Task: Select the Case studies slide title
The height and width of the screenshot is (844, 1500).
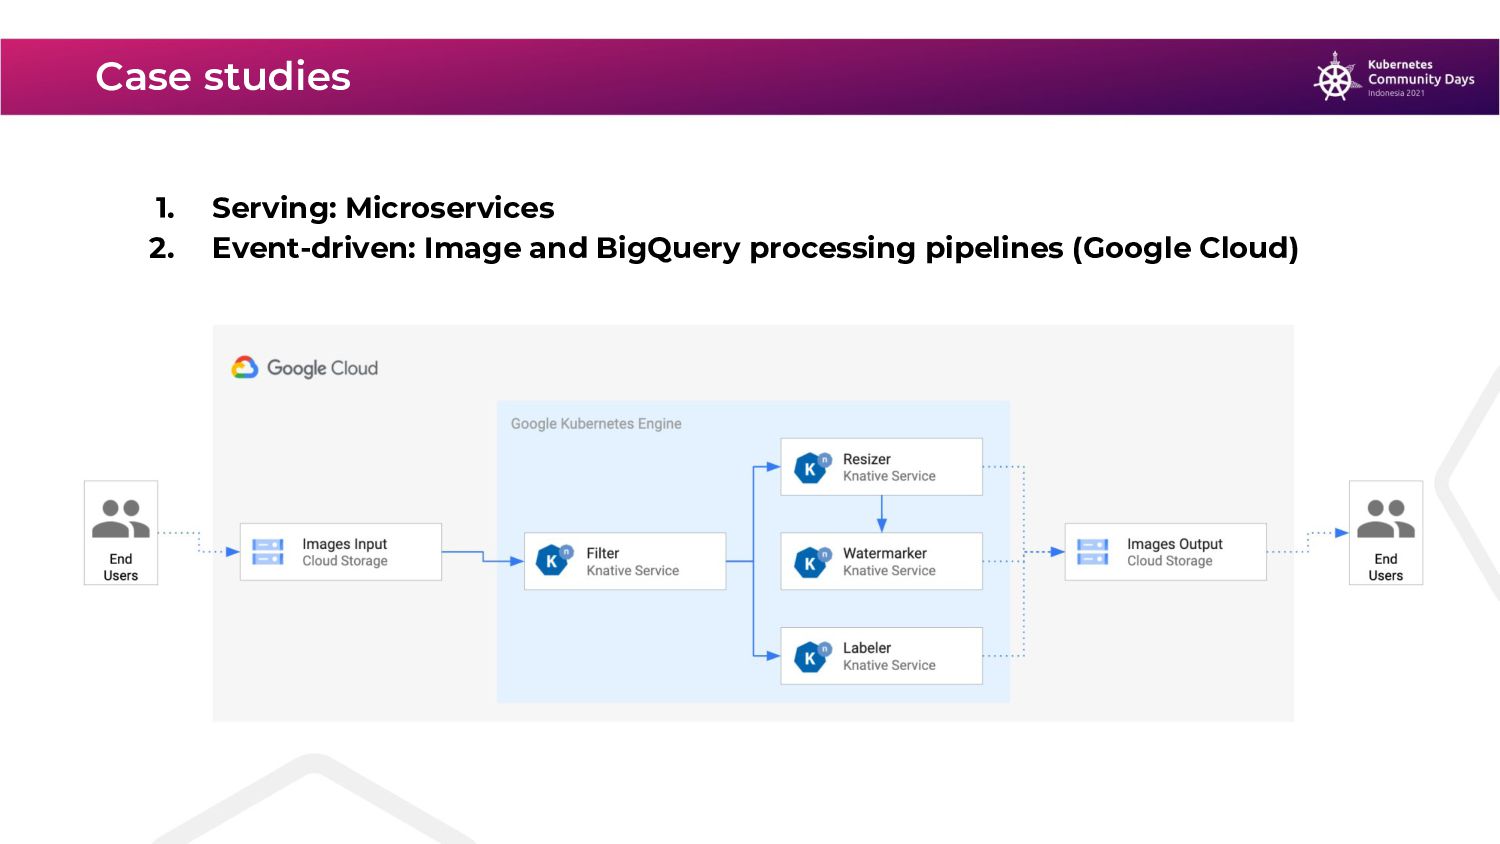Action: point(223,77)
